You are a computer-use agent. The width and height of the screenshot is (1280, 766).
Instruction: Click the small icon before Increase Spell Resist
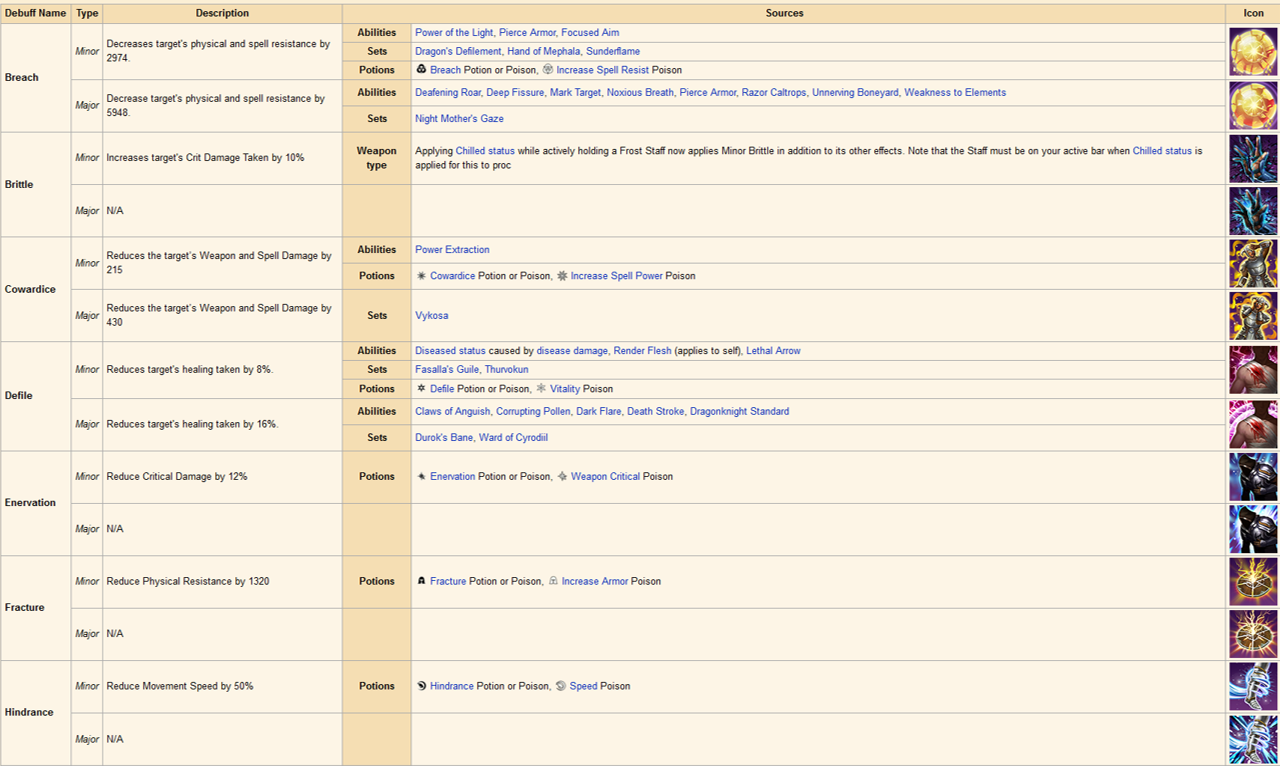pos(548,70)
